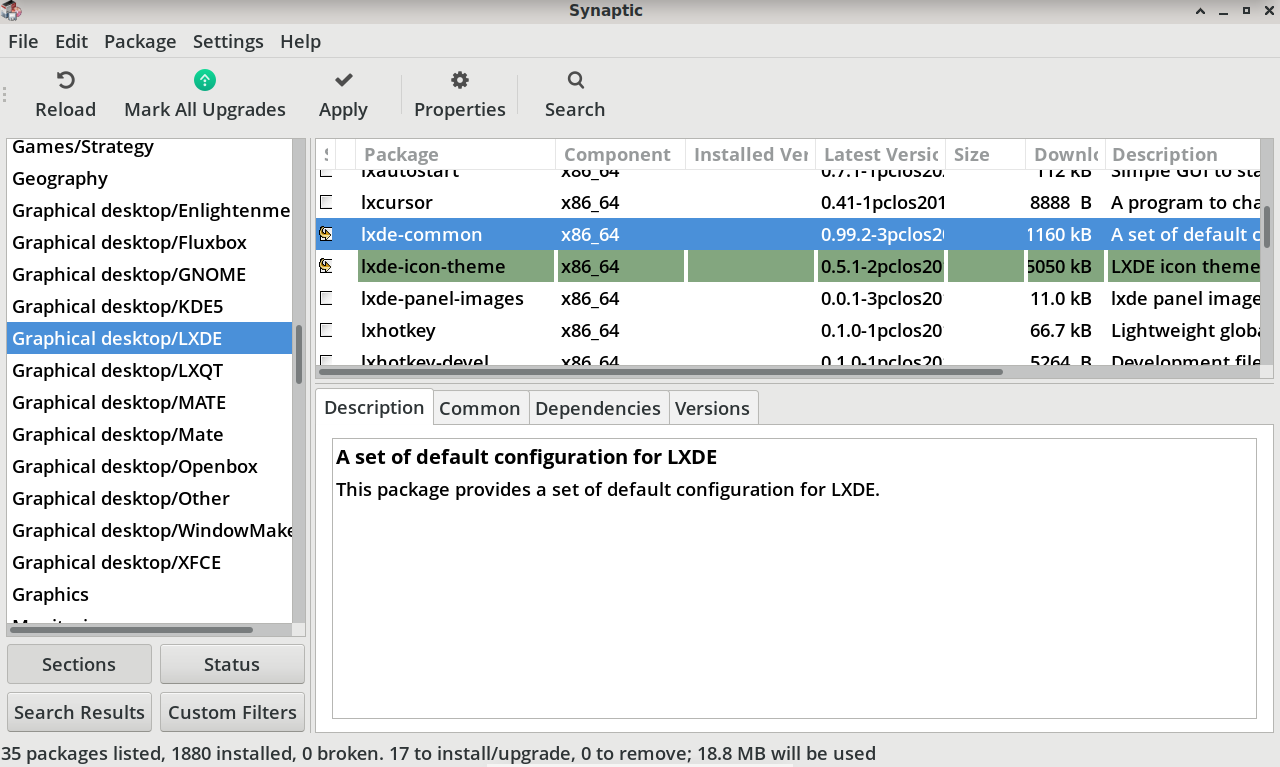
Task: Click the sections list vertical scrollbar
Action: click(x=299, y=354)
